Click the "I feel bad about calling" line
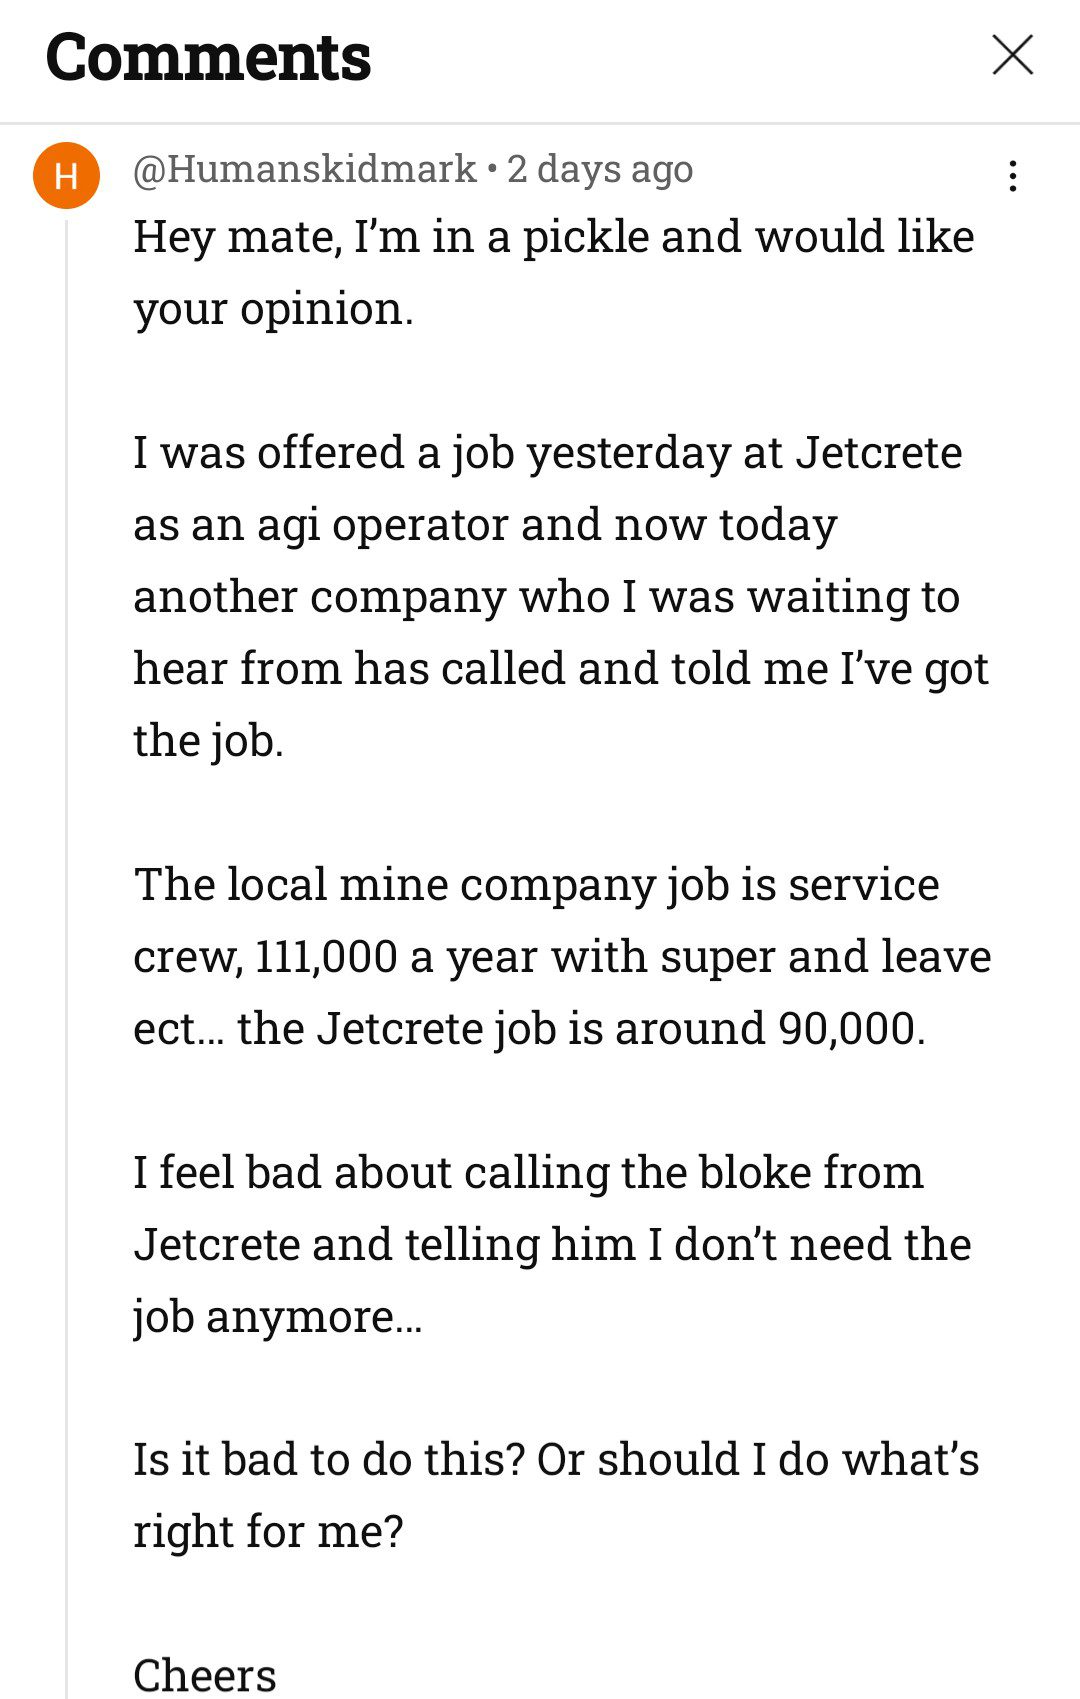 click(x=528, y=1173)
